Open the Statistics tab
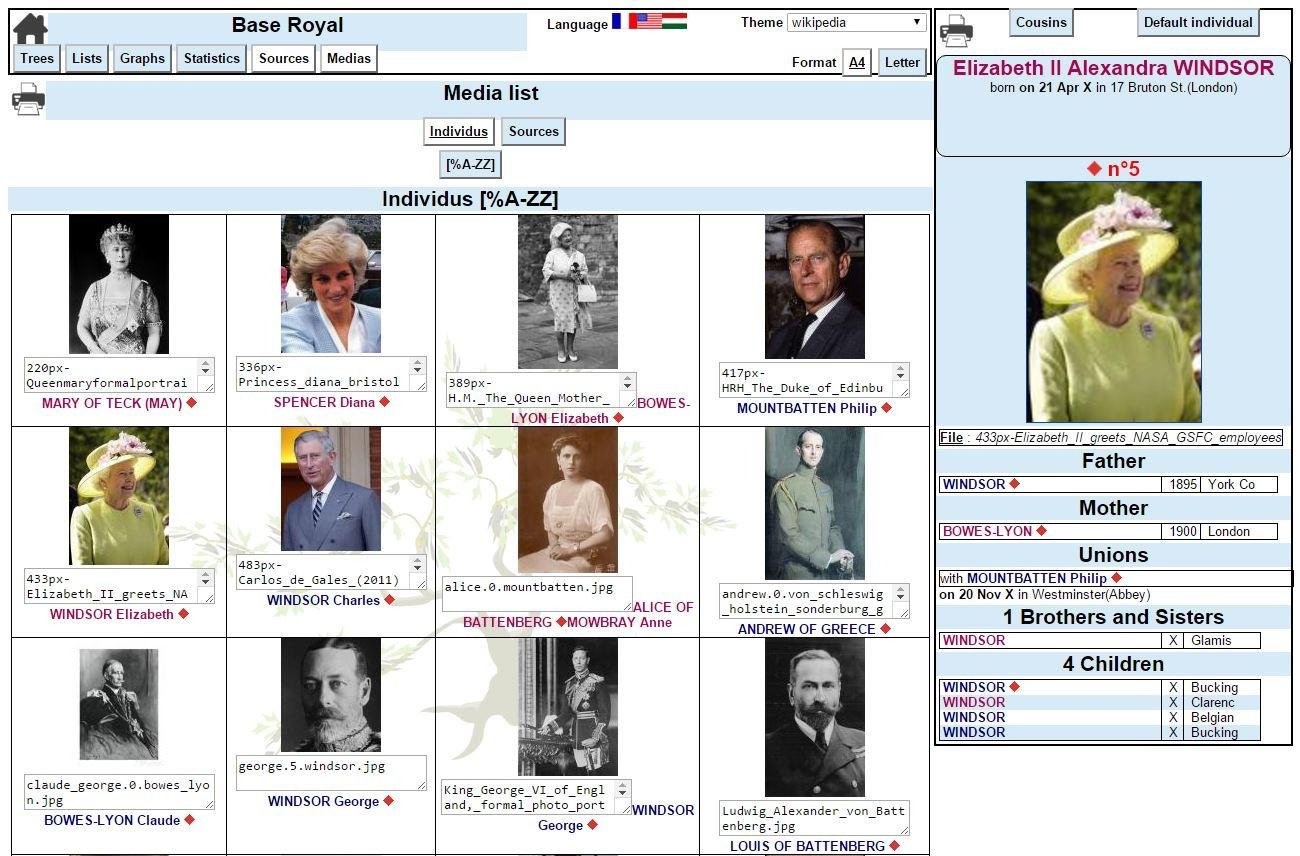Screen dimensions: 1300x856 [211, 58]
